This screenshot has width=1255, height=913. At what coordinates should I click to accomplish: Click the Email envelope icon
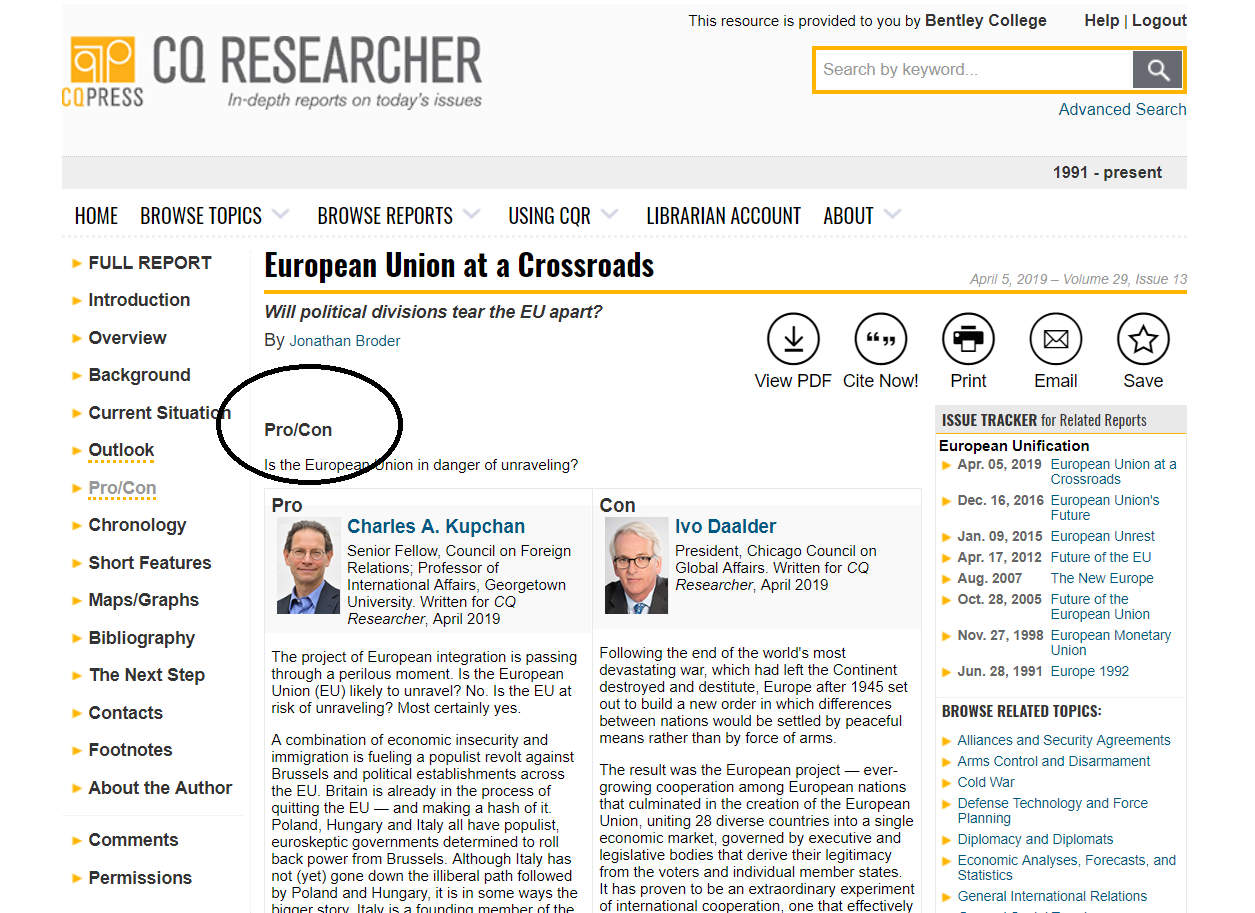(1055, 338)
